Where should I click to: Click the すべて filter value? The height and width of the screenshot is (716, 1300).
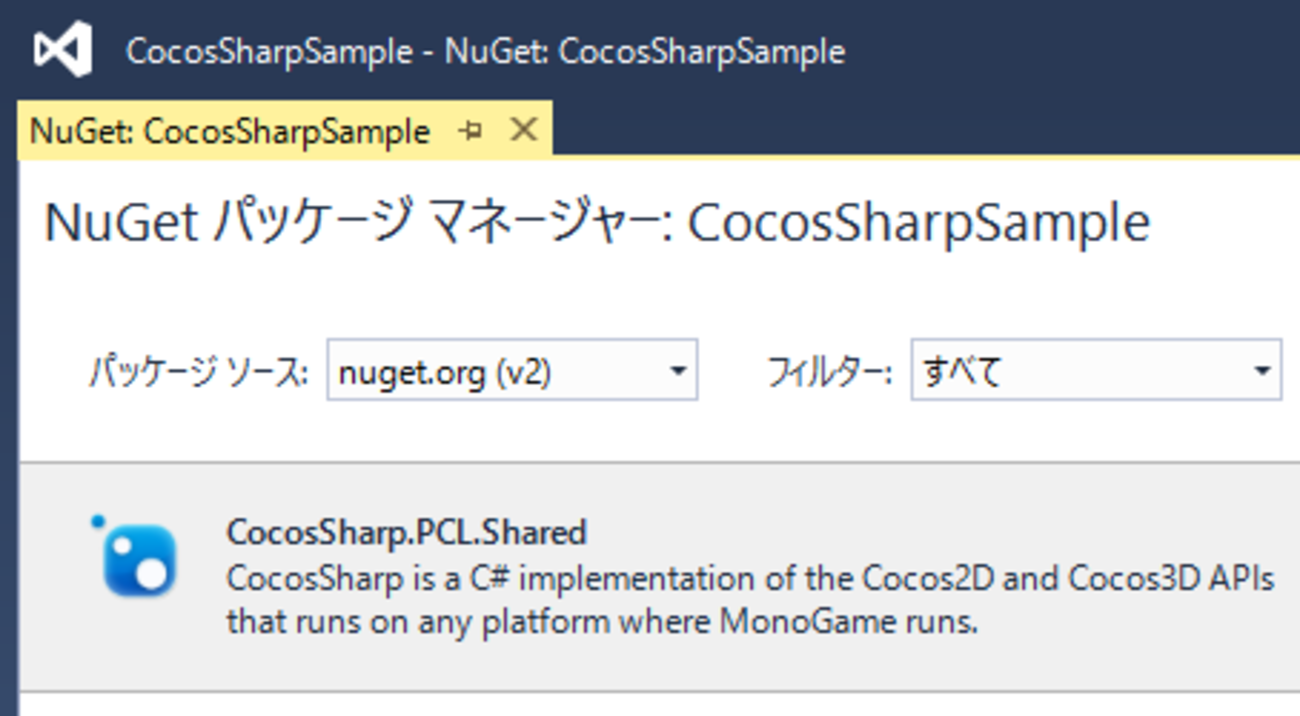click(x=962, y=372)
